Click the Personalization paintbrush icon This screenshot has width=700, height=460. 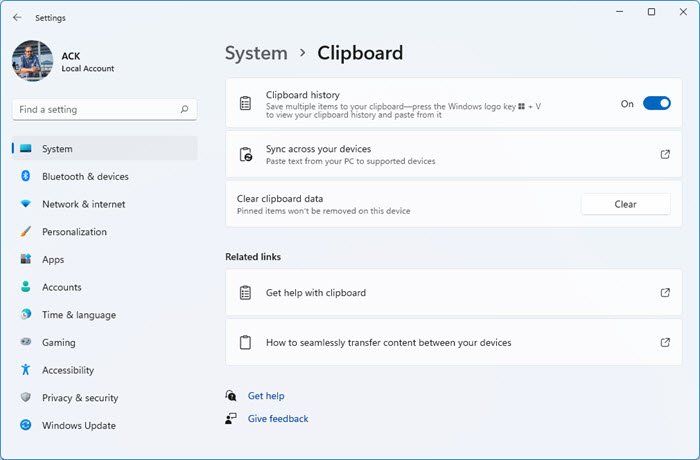[25, 232]
